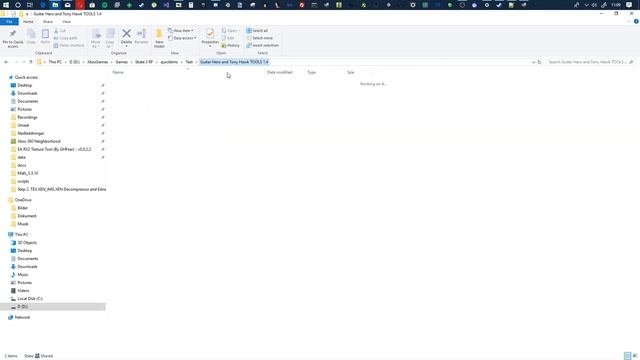
Task: Open the Easy access dropdown
Action: click(x=182, y=38)
